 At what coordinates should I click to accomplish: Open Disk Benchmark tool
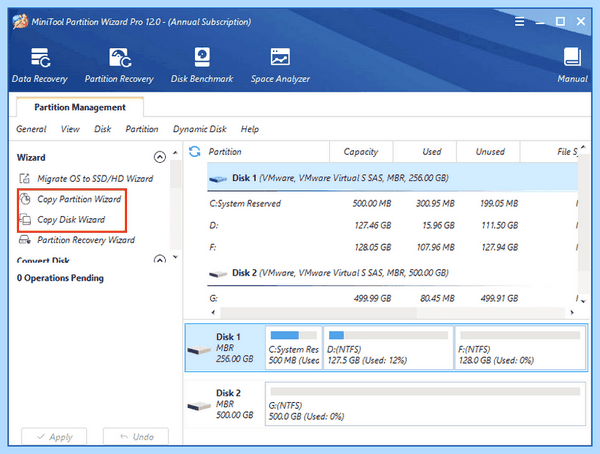pos(202,65)
